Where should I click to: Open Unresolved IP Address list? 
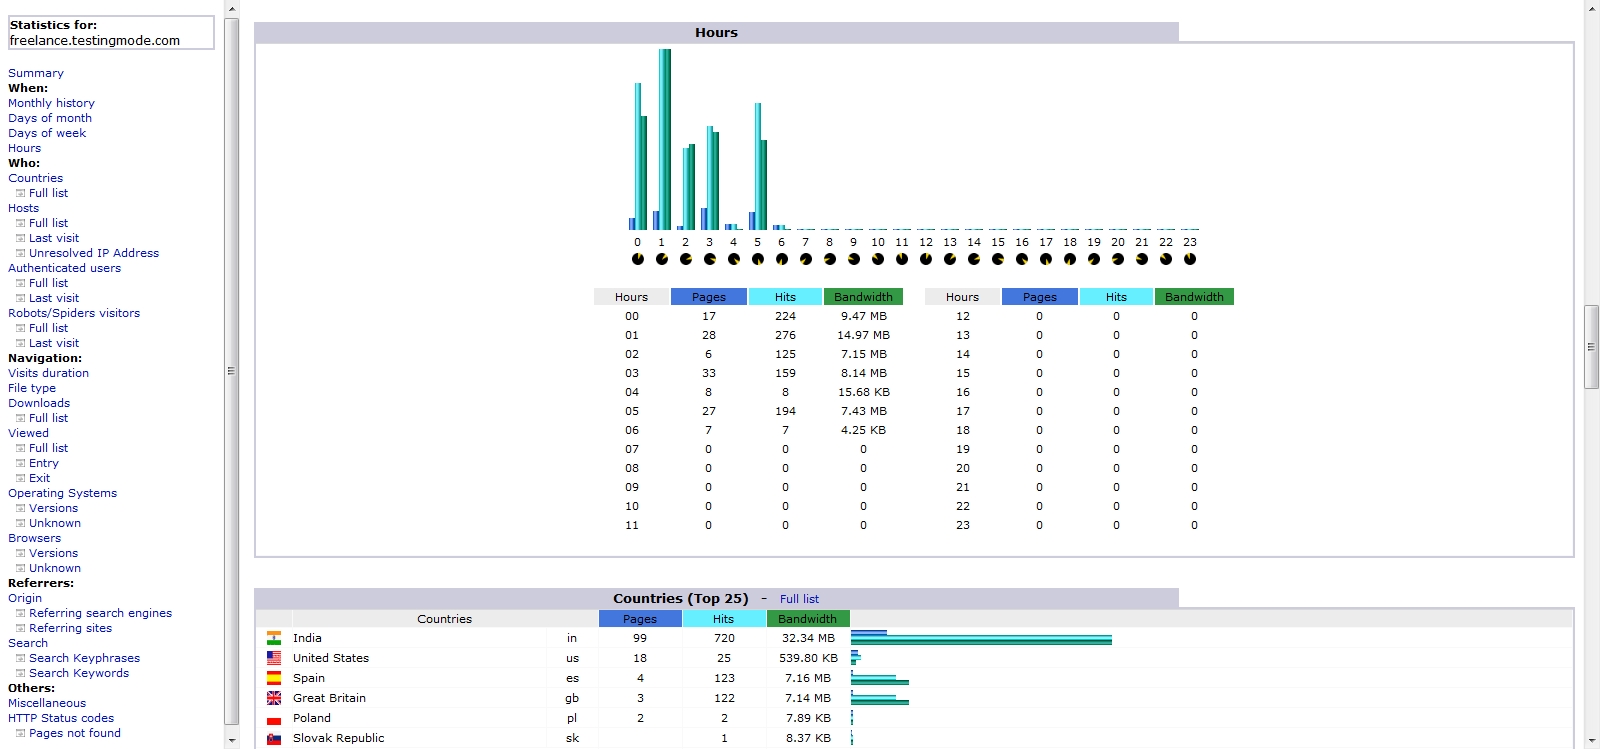point(94,253)
